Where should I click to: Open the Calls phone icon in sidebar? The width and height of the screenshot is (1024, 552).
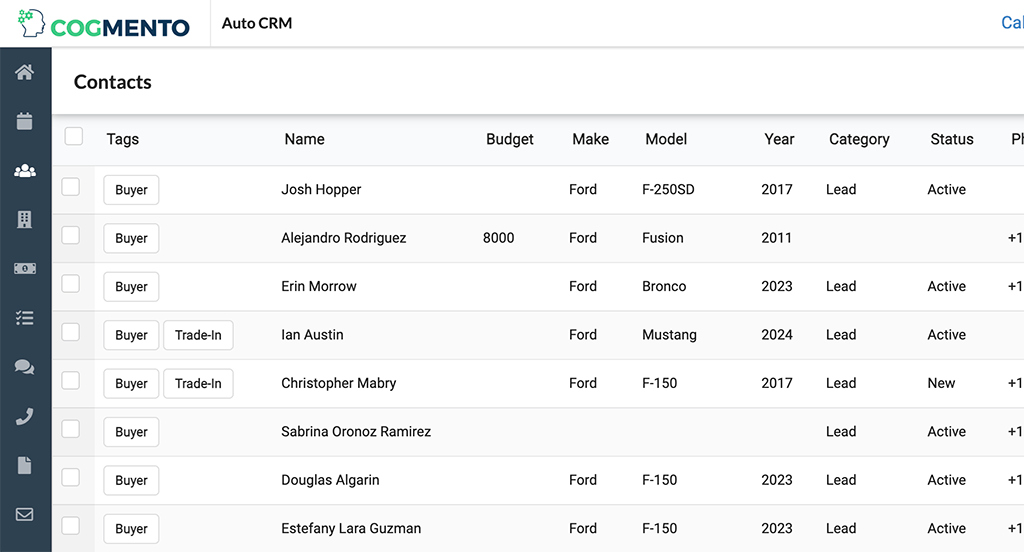(25, 416)
